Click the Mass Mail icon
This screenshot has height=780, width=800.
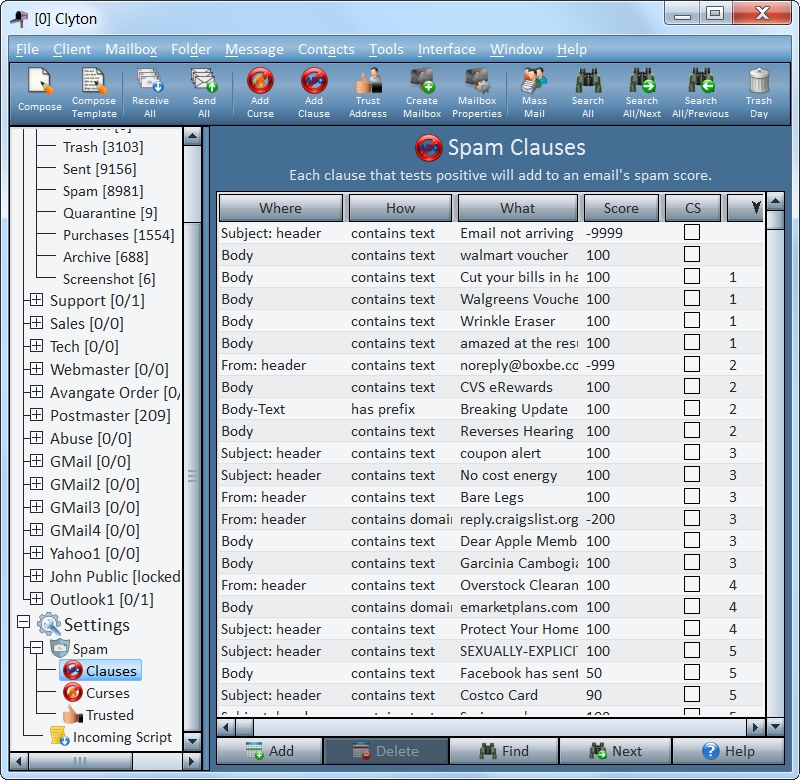click(534, 93)
